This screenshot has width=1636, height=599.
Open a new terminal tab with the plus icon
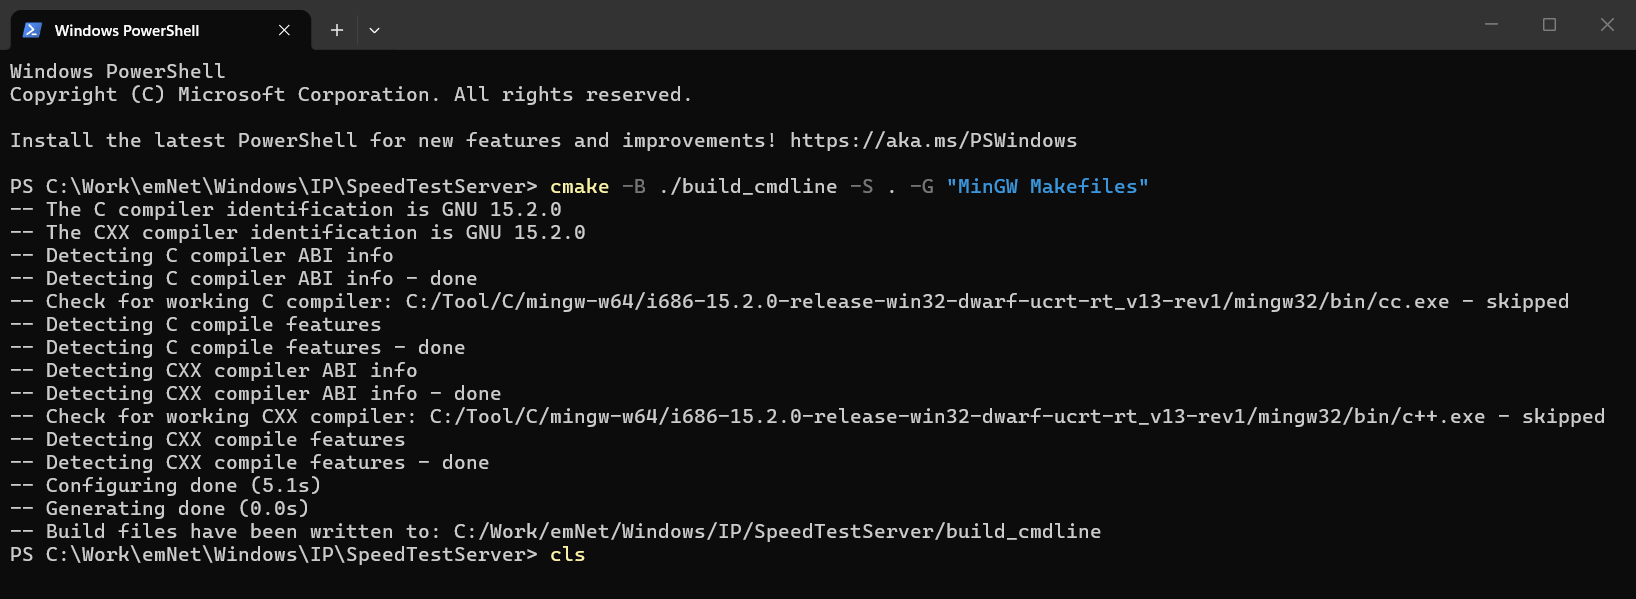point(336,30)
